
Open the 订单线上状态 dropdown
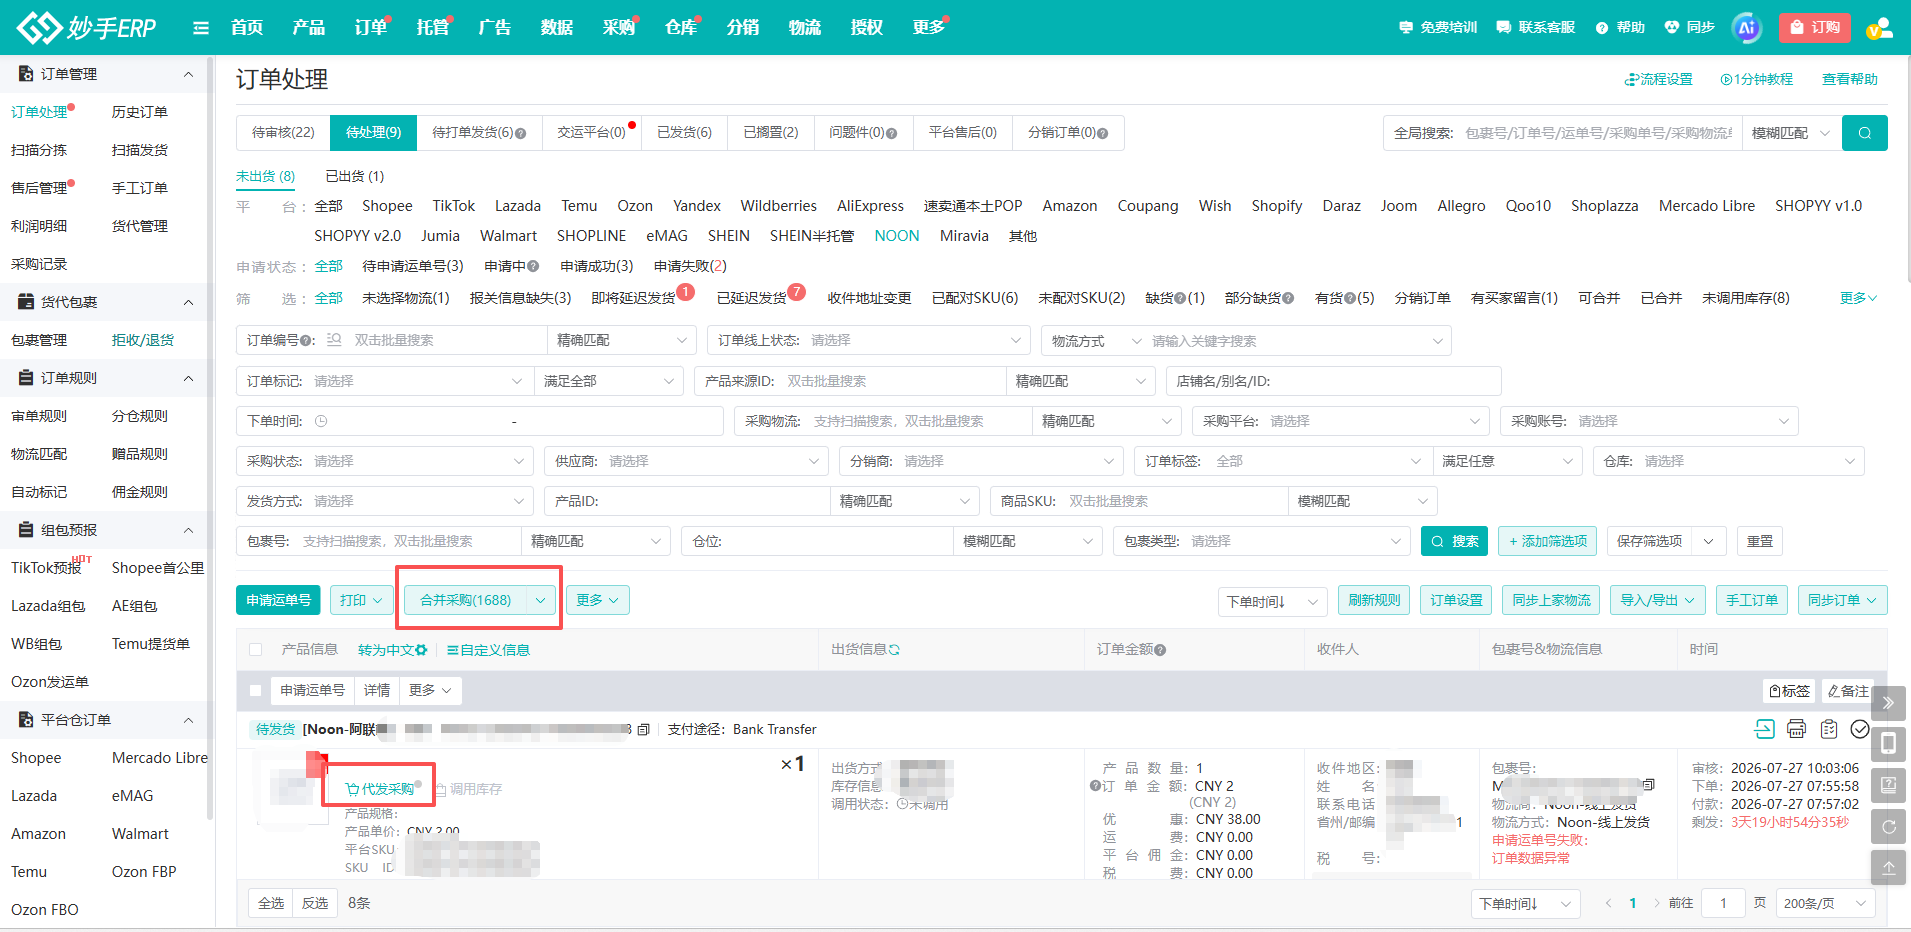click(x=868, y=341)
